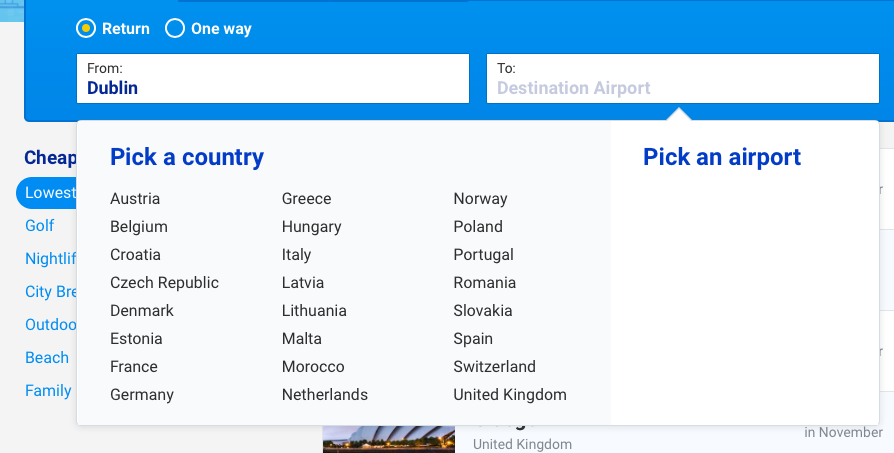Choose Czech Republic from country list
The height and width of the screenshot is (453, 894).
(x=164, y=283)
